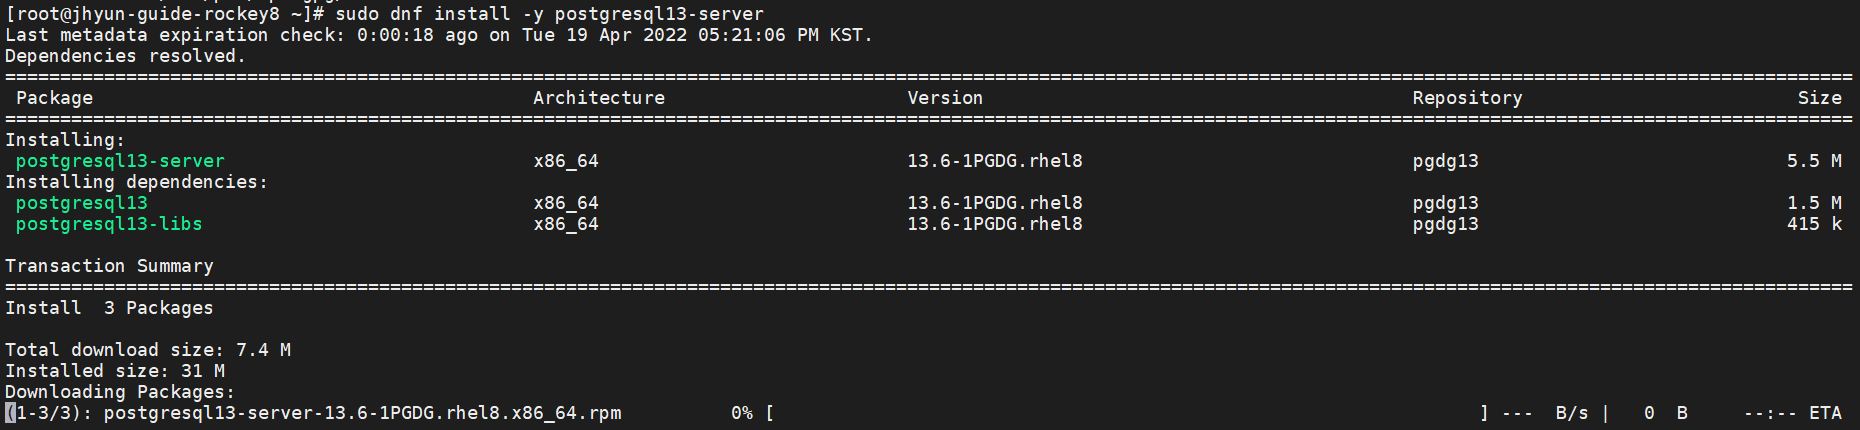Click the postgresql13-libs package name
The image size is (1860, 430).
(x=109, y=224)
